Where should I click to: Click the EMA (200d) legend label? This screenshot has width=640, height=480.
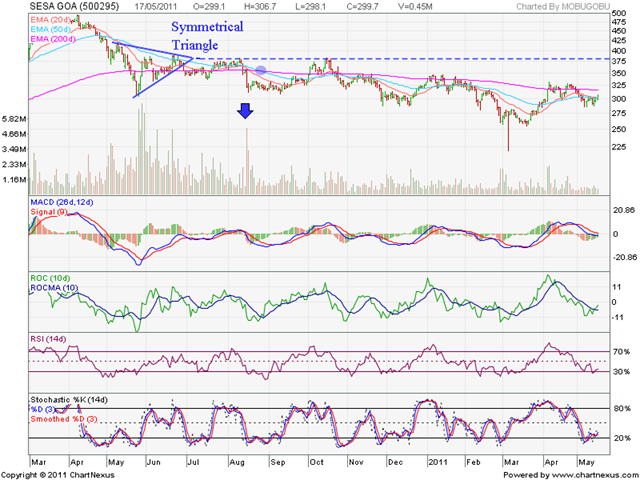(53, 39)
